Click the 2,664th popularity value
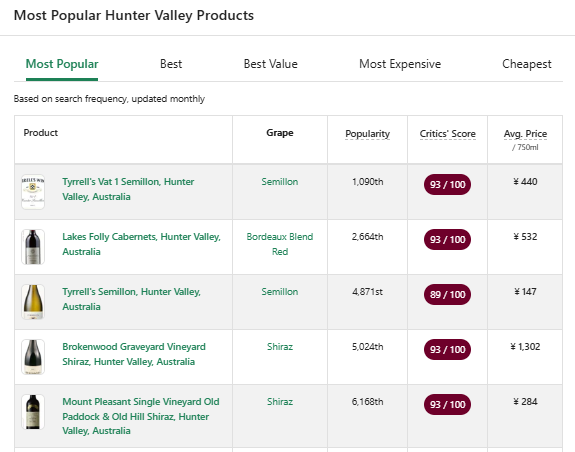 (367, 237)
